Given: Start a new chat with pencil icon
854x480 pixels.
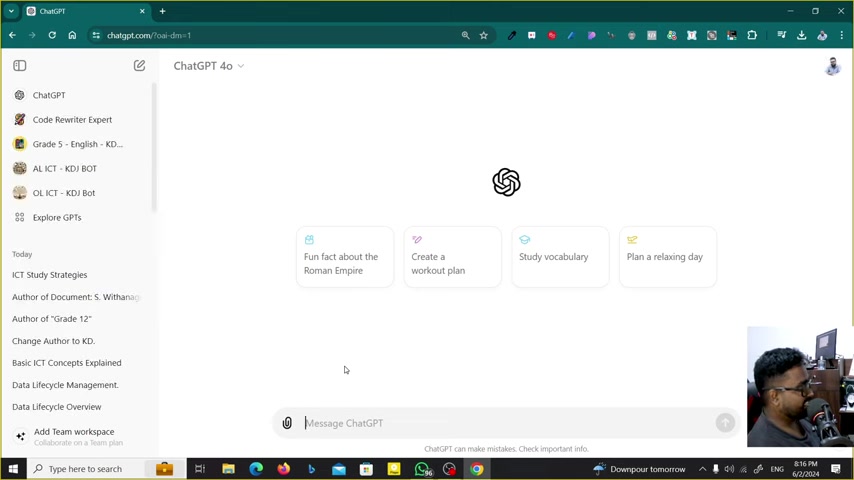Looking at the screenshot, I should tap(139, 66).
